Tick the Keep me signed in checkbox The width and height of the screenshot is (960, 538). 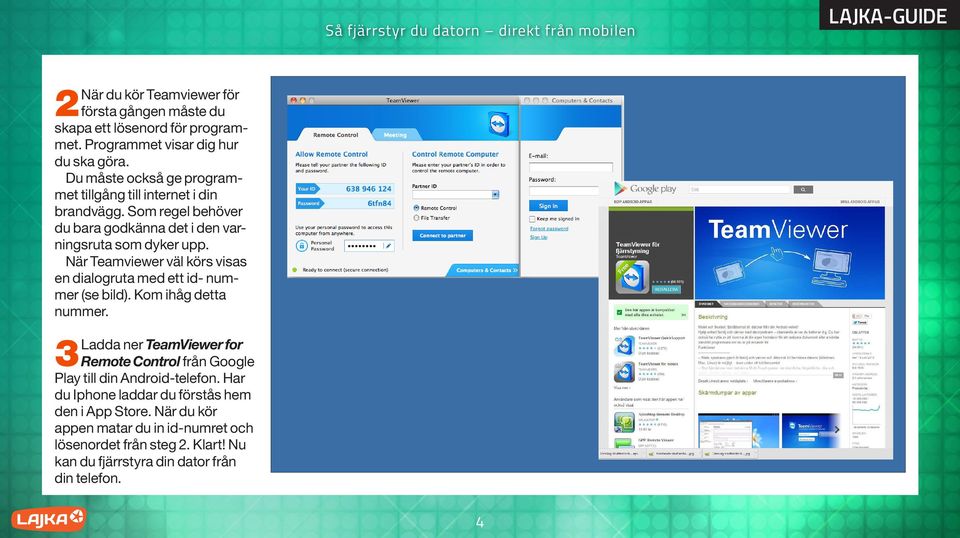(x=532, y=219)
